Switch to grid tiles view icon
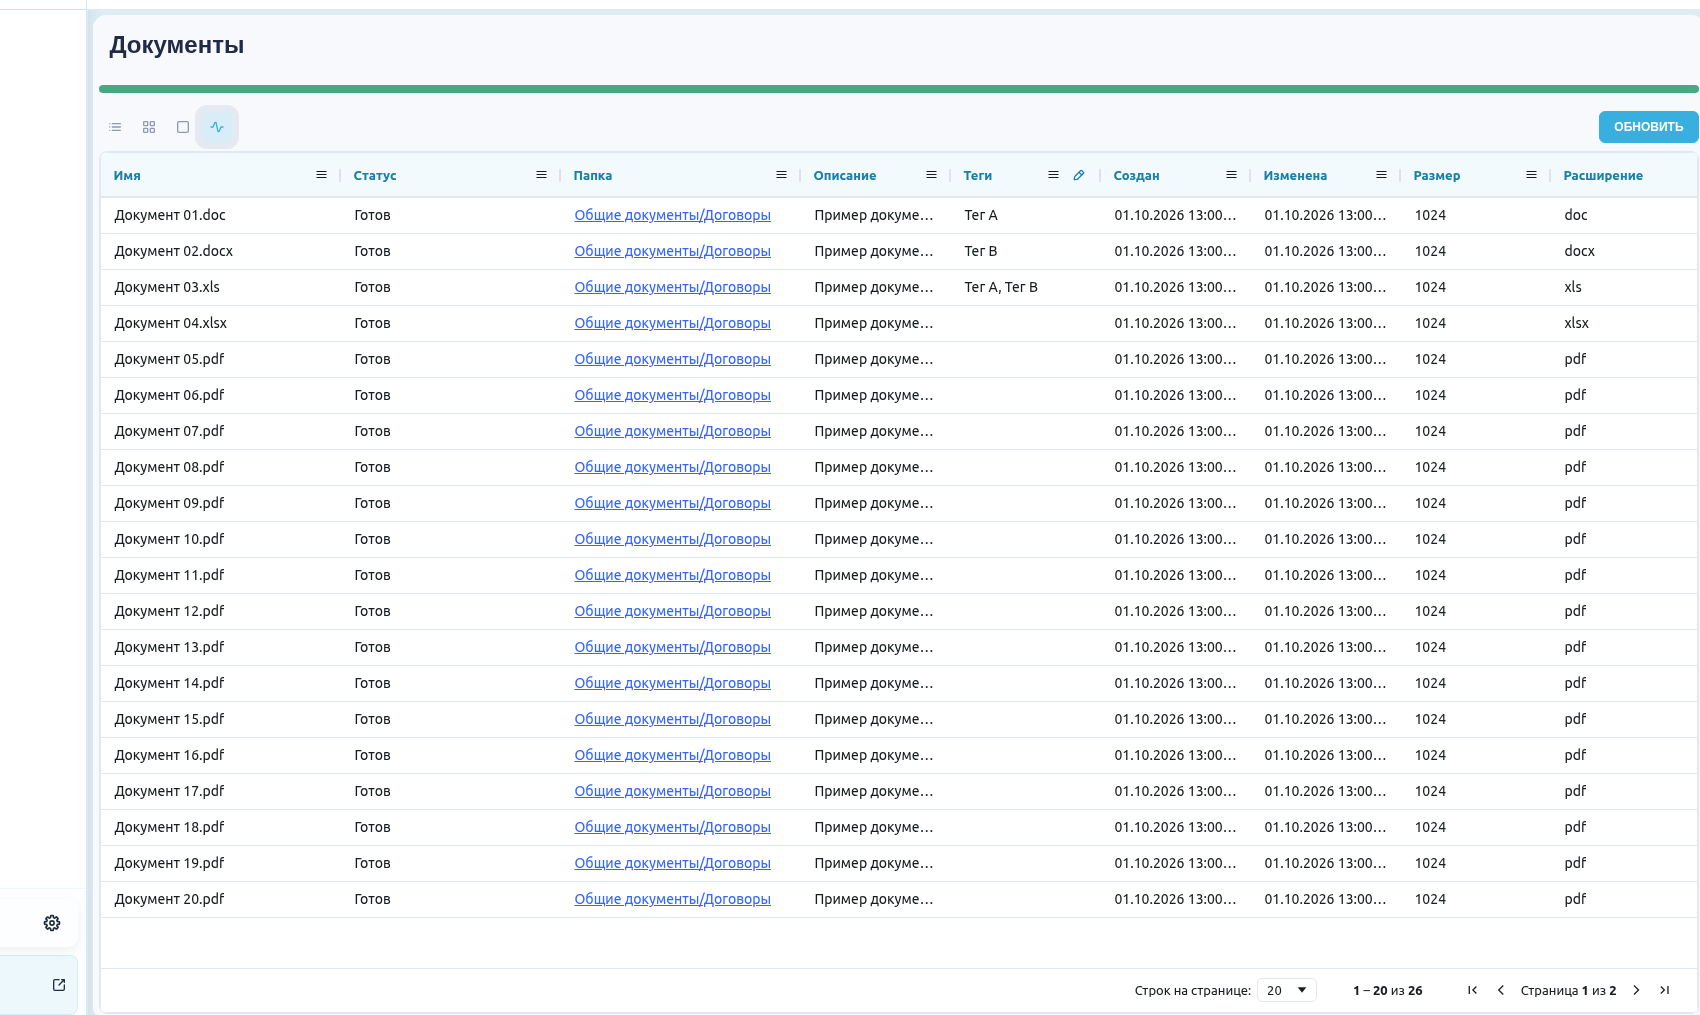The width and height of the screenshot is (1700, 1015). pyautogui.click(x=149, y=127)
